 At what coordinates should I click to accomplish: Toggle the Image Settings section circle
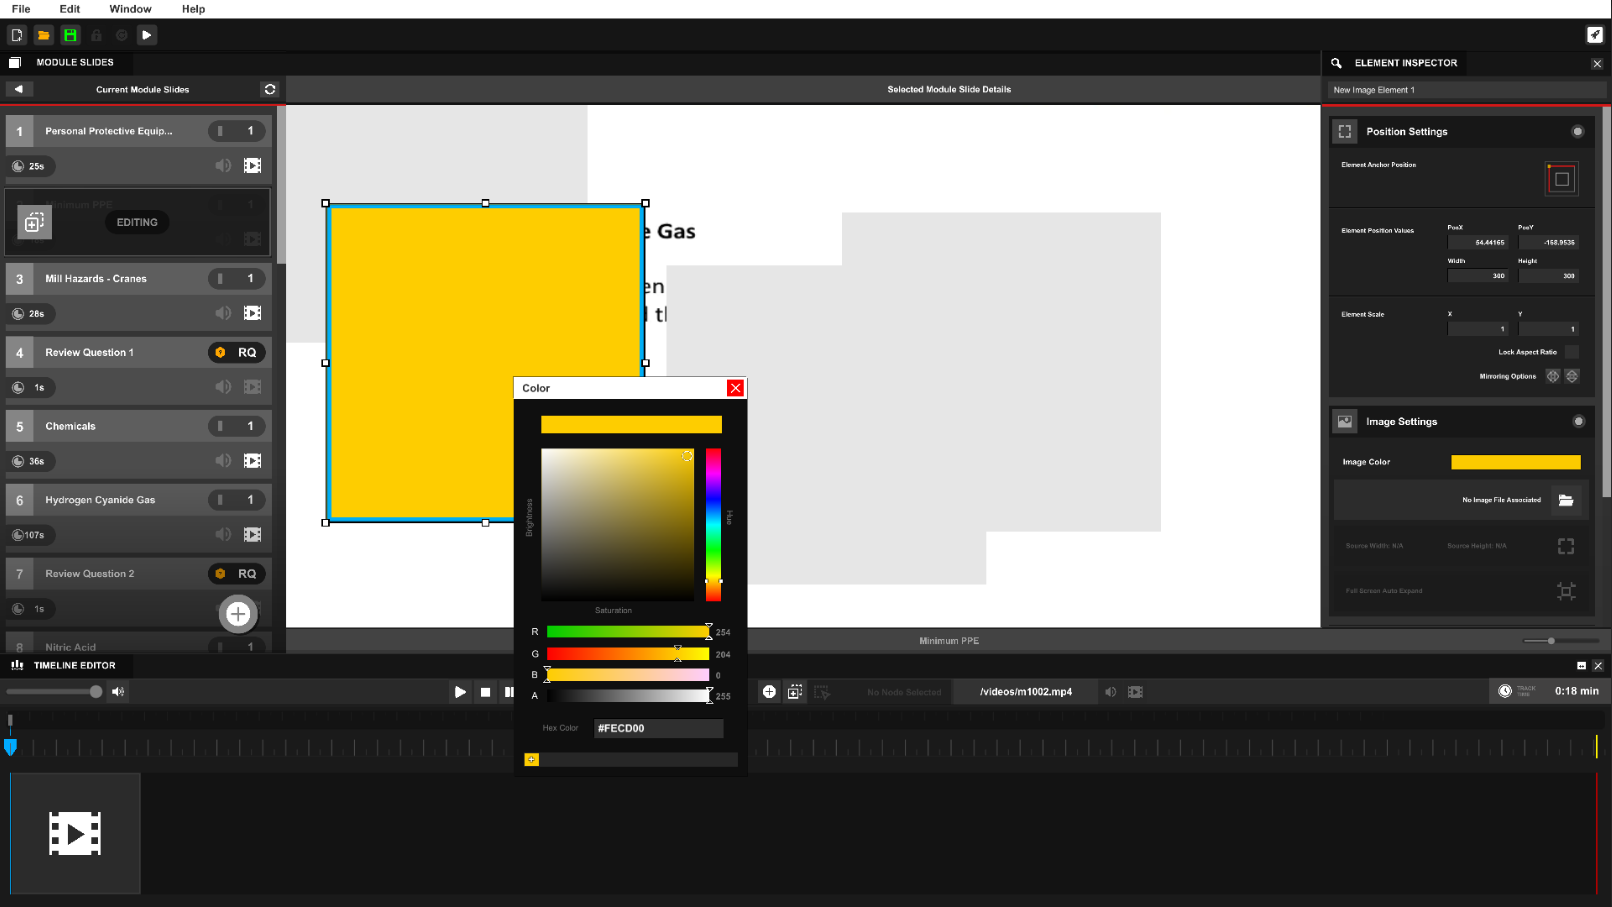(1578, 421)
